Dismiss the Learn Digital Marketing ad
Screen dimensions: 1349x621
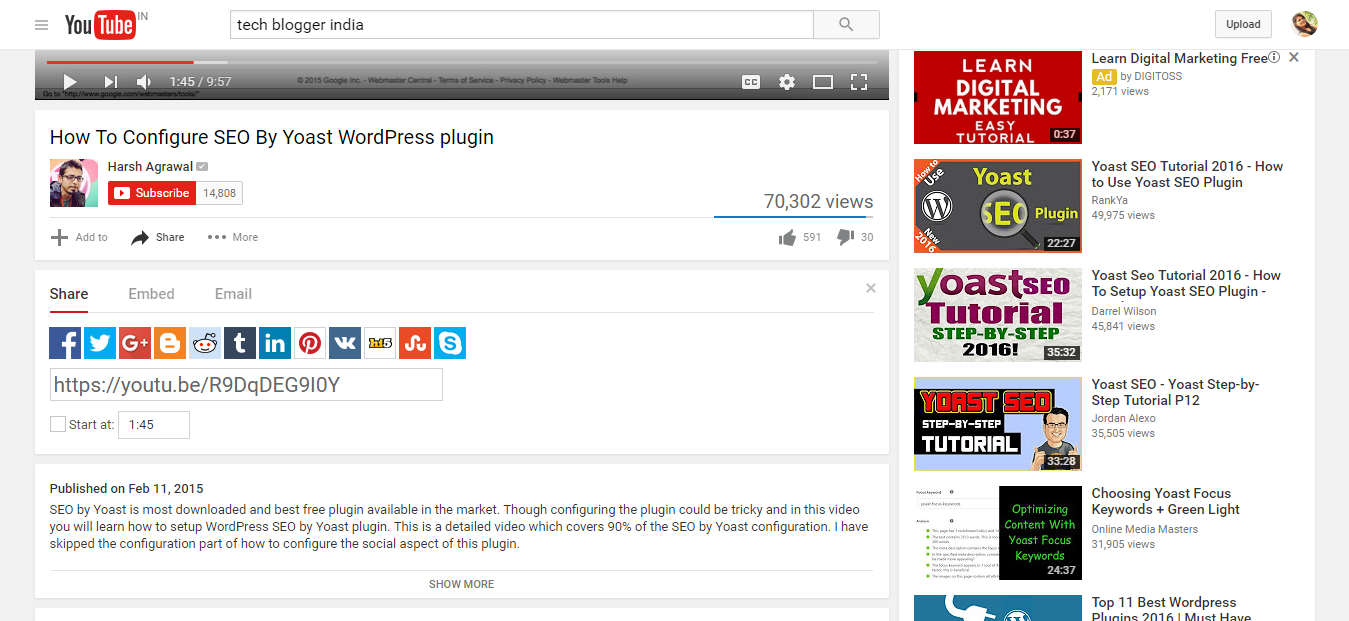(1294, 58)
